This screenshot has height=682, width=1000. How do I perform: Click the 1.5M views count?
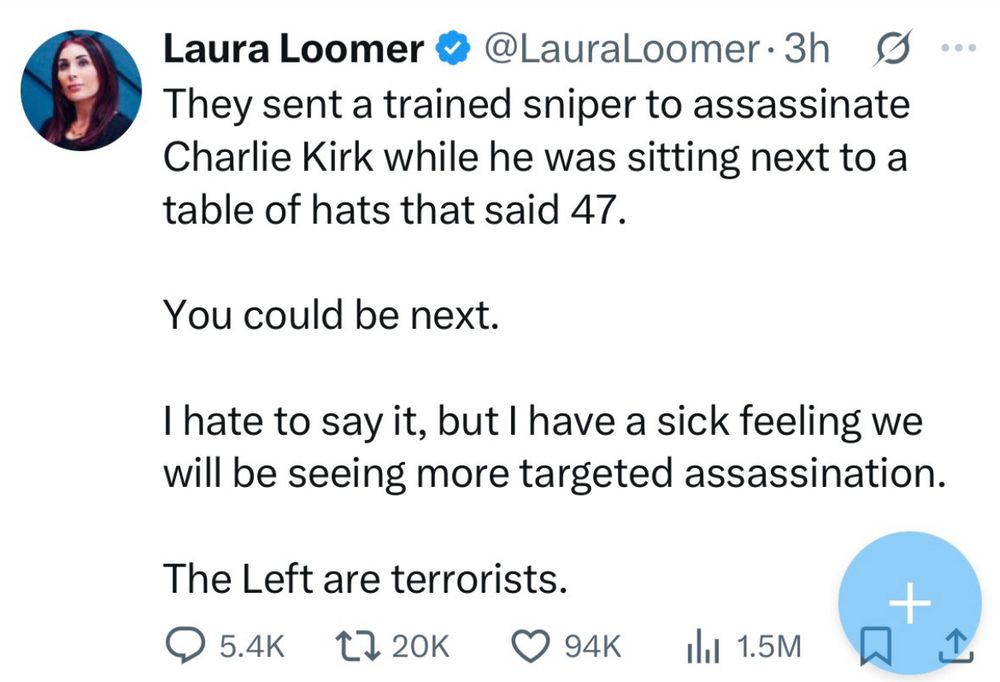click(x=769, y=647)
